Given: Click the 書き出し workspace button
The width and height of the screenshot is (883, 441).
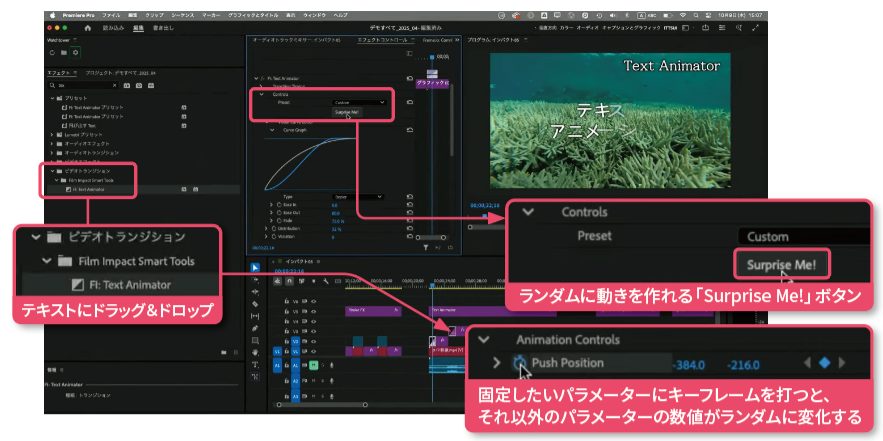Looking at the screenshot, I should pos(160,28).
